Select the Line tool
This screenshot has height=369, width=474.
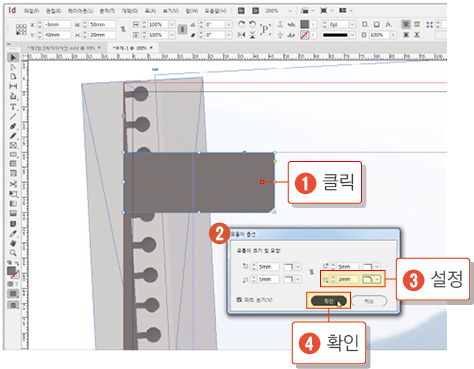pos(13,116)
